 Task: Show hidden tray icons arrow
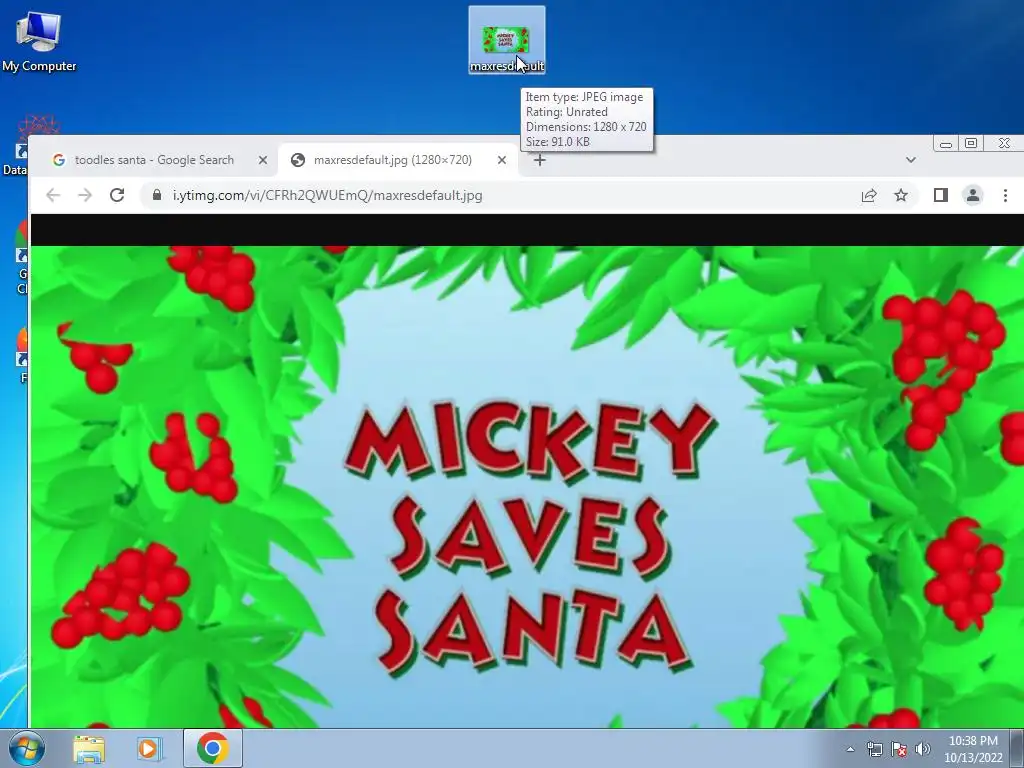point(850,749)
